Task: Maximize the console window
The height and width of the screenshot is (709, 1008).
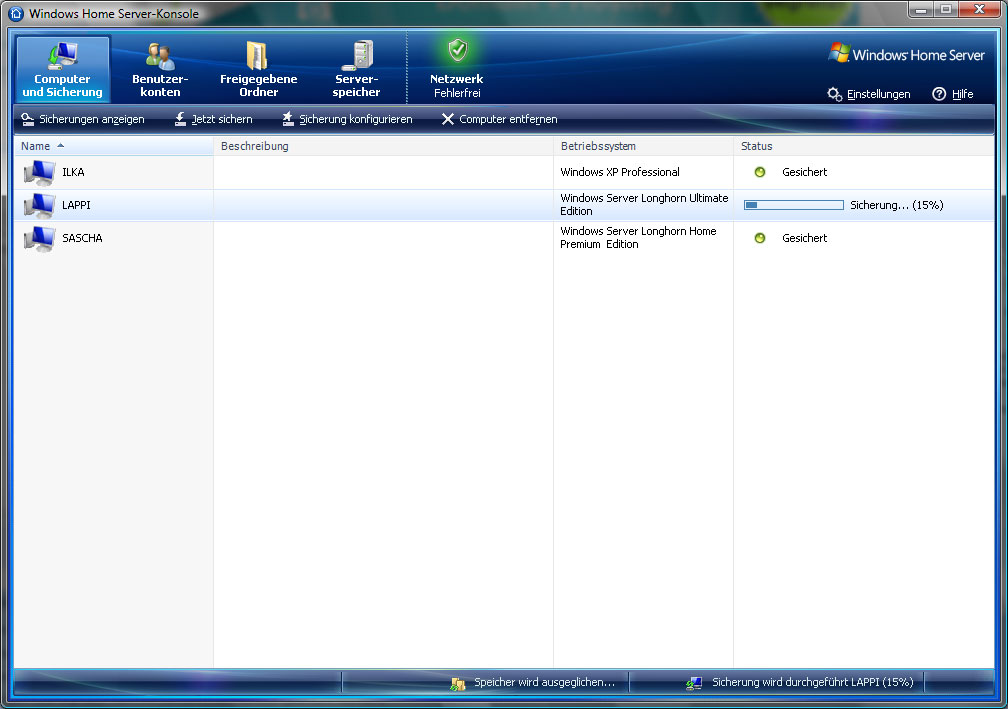Action: (x=946, y=9)
